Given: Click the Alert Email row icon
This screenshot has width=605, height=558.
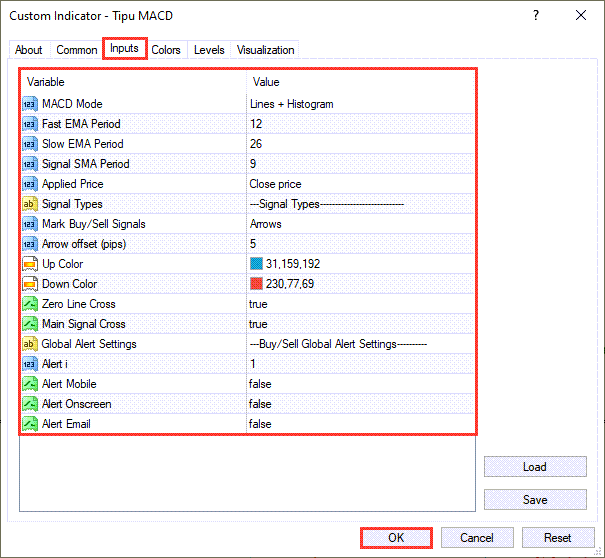Looking at the screenshot, I should 29,424.
